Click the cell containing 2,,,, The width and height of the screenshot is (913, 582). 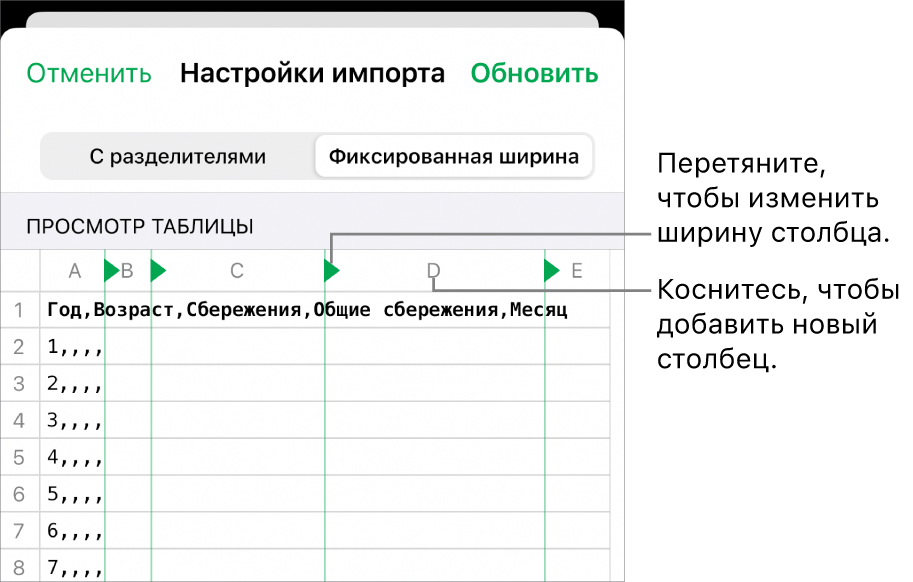coord(75,384)
